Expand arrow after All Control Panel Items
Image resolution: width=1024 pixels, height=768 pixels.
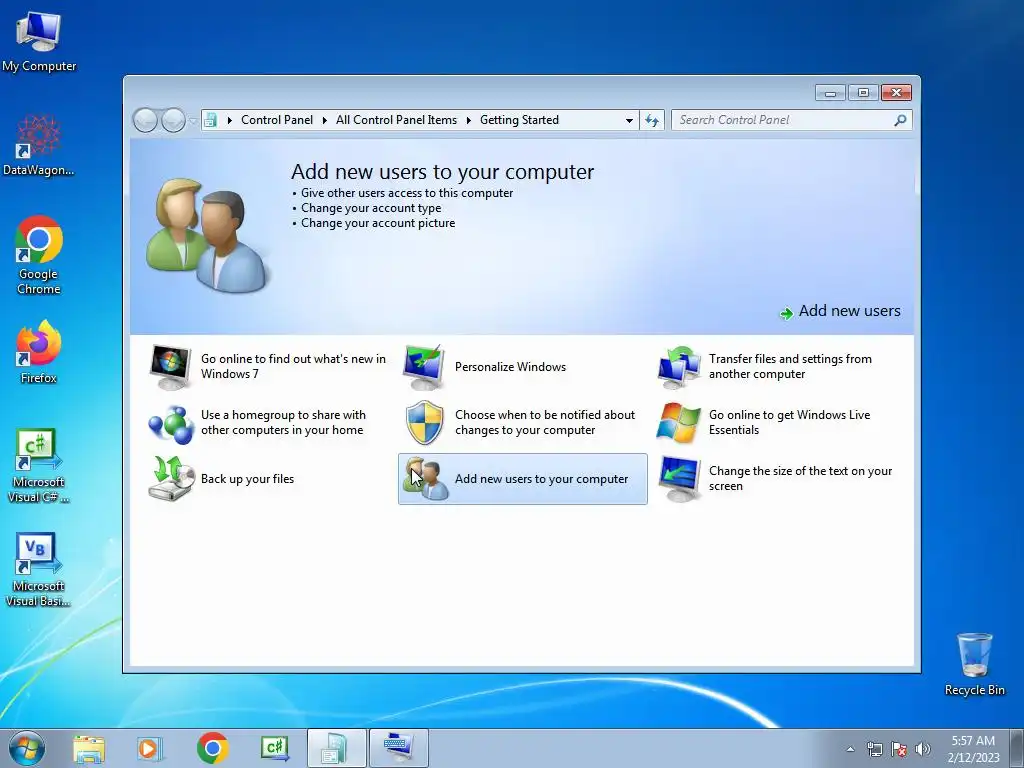(x=468, y=120)
